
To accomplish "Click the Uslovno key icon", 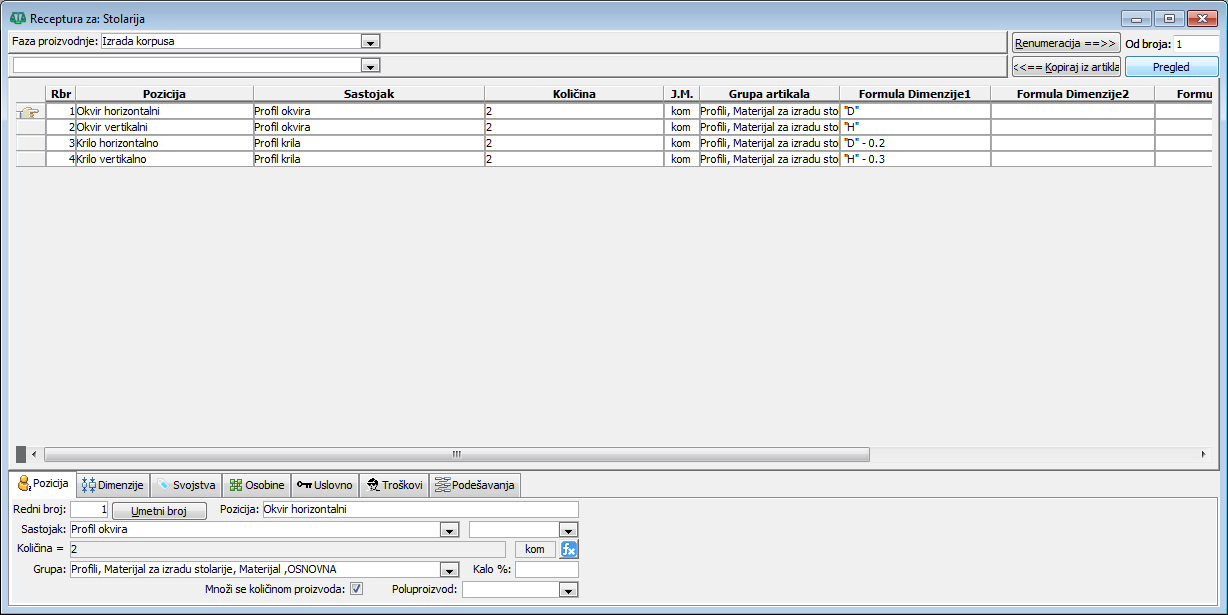I will [x=304, y=486].
